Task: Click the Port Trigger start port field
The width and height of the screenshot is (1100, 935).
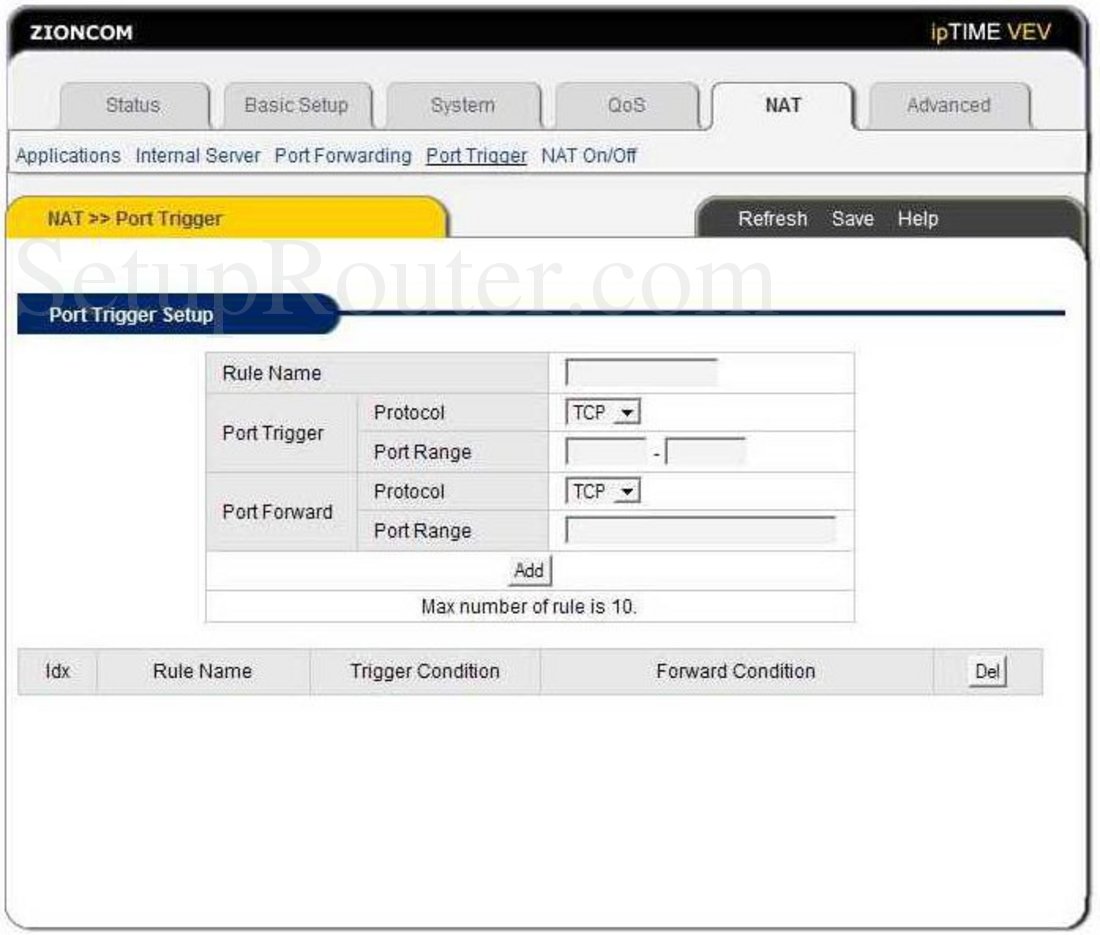Action: [605, 452]
